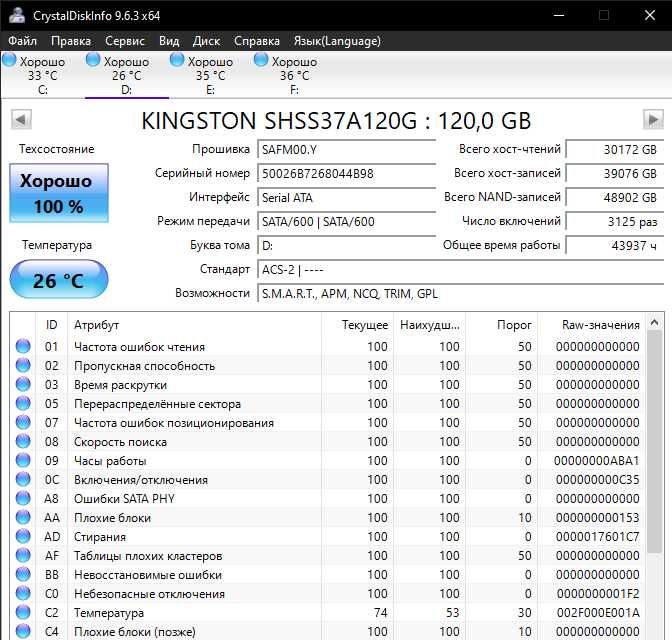This screenshot has height=640, width=672.
Task: Click raw value 000000000C35
Action: pyautogui.click(x=597, y=480)
